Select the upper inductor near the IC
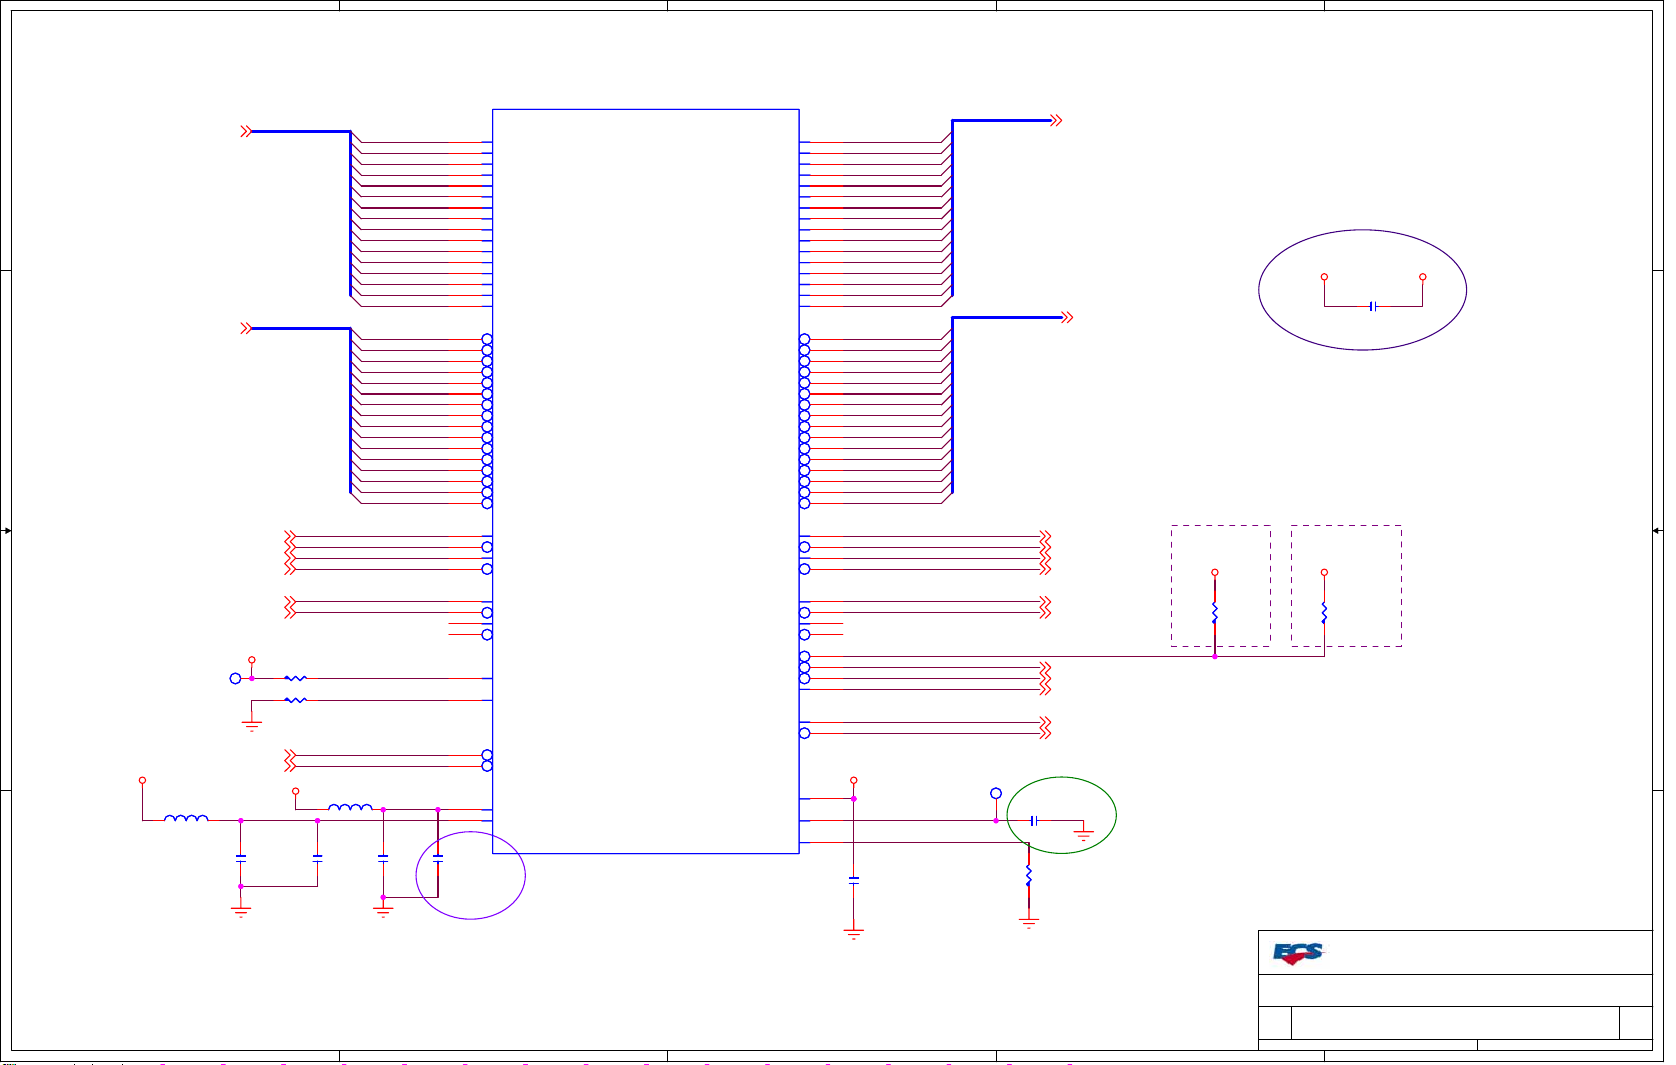This screenshot has width=1676, height=1065. click(x=350, y=807)
